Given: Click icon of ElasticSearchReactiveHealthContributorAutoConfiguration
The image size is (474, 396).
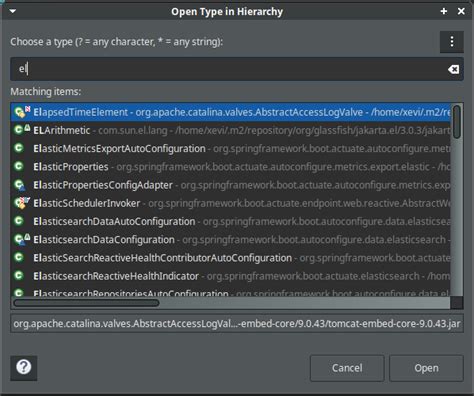Looking at the screenshot, I should tap(19, 257).
